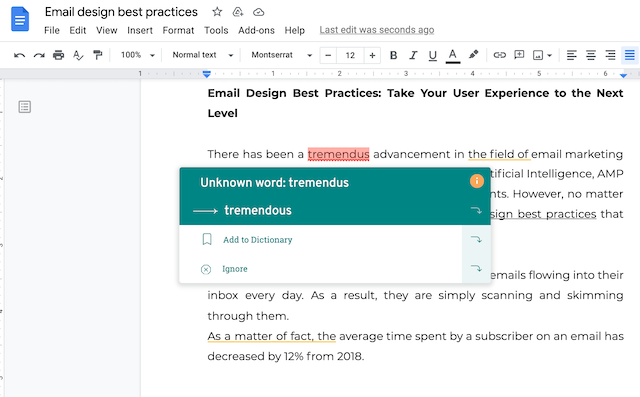Add a comment with the comment icon
640x397 pixels.
[519, 55]
